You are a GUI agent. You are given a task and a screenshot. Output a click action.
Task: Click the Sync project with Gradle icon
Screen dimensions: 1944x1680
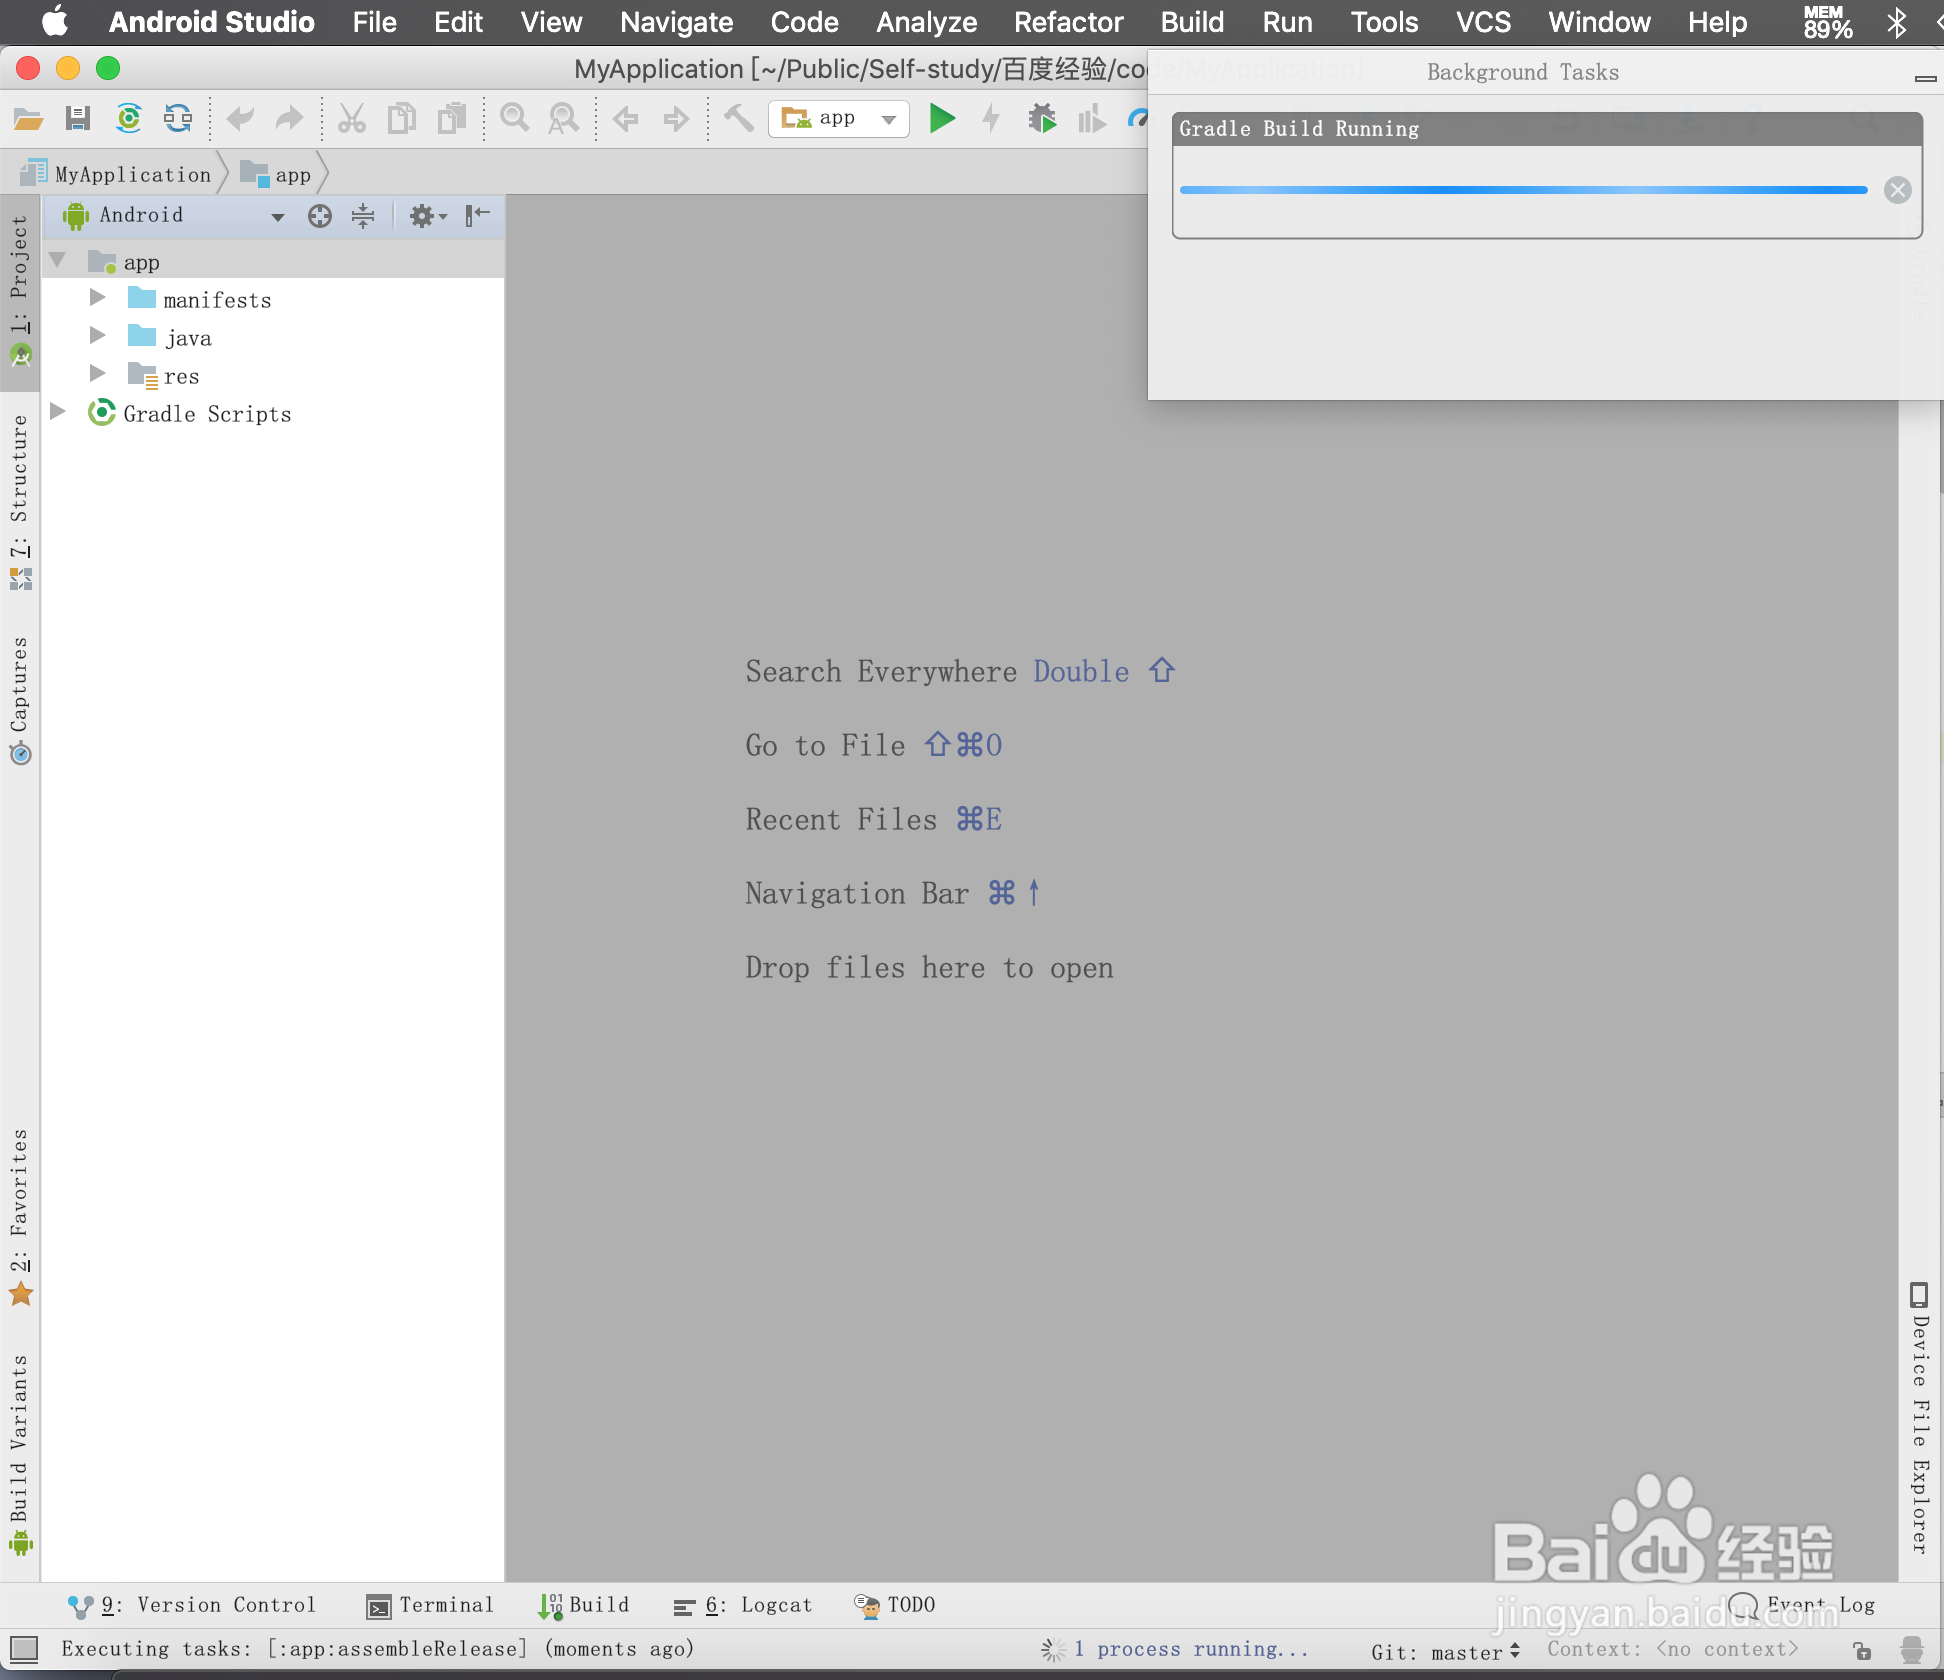click(128, 119)
